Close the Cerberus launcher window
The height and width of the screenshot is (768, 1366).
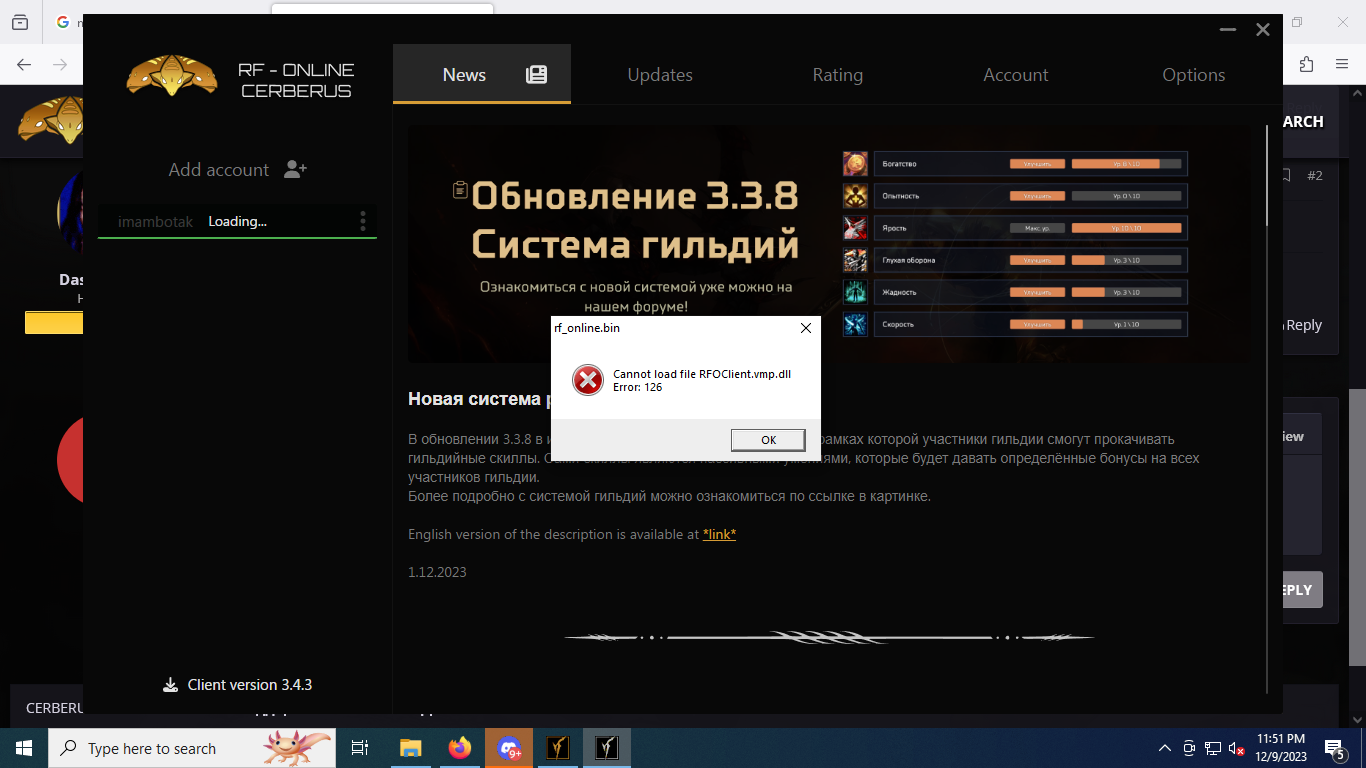1263,30
